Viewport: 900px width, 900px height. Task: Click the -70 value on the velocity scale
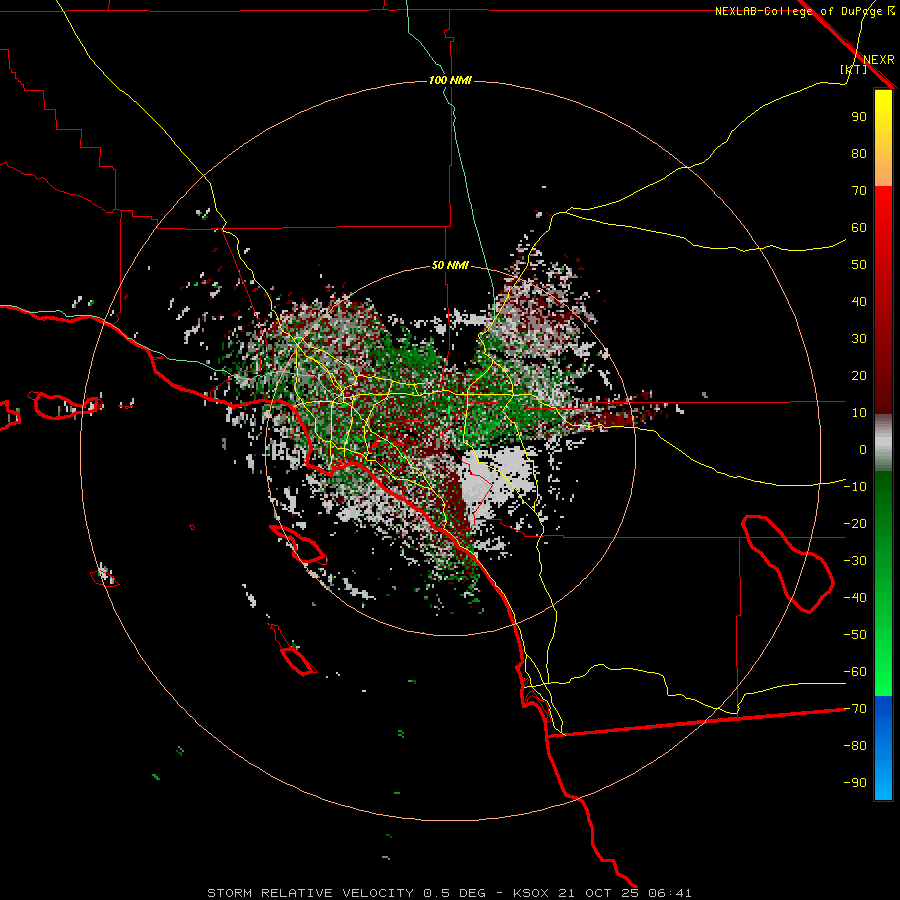pos(855,709)
